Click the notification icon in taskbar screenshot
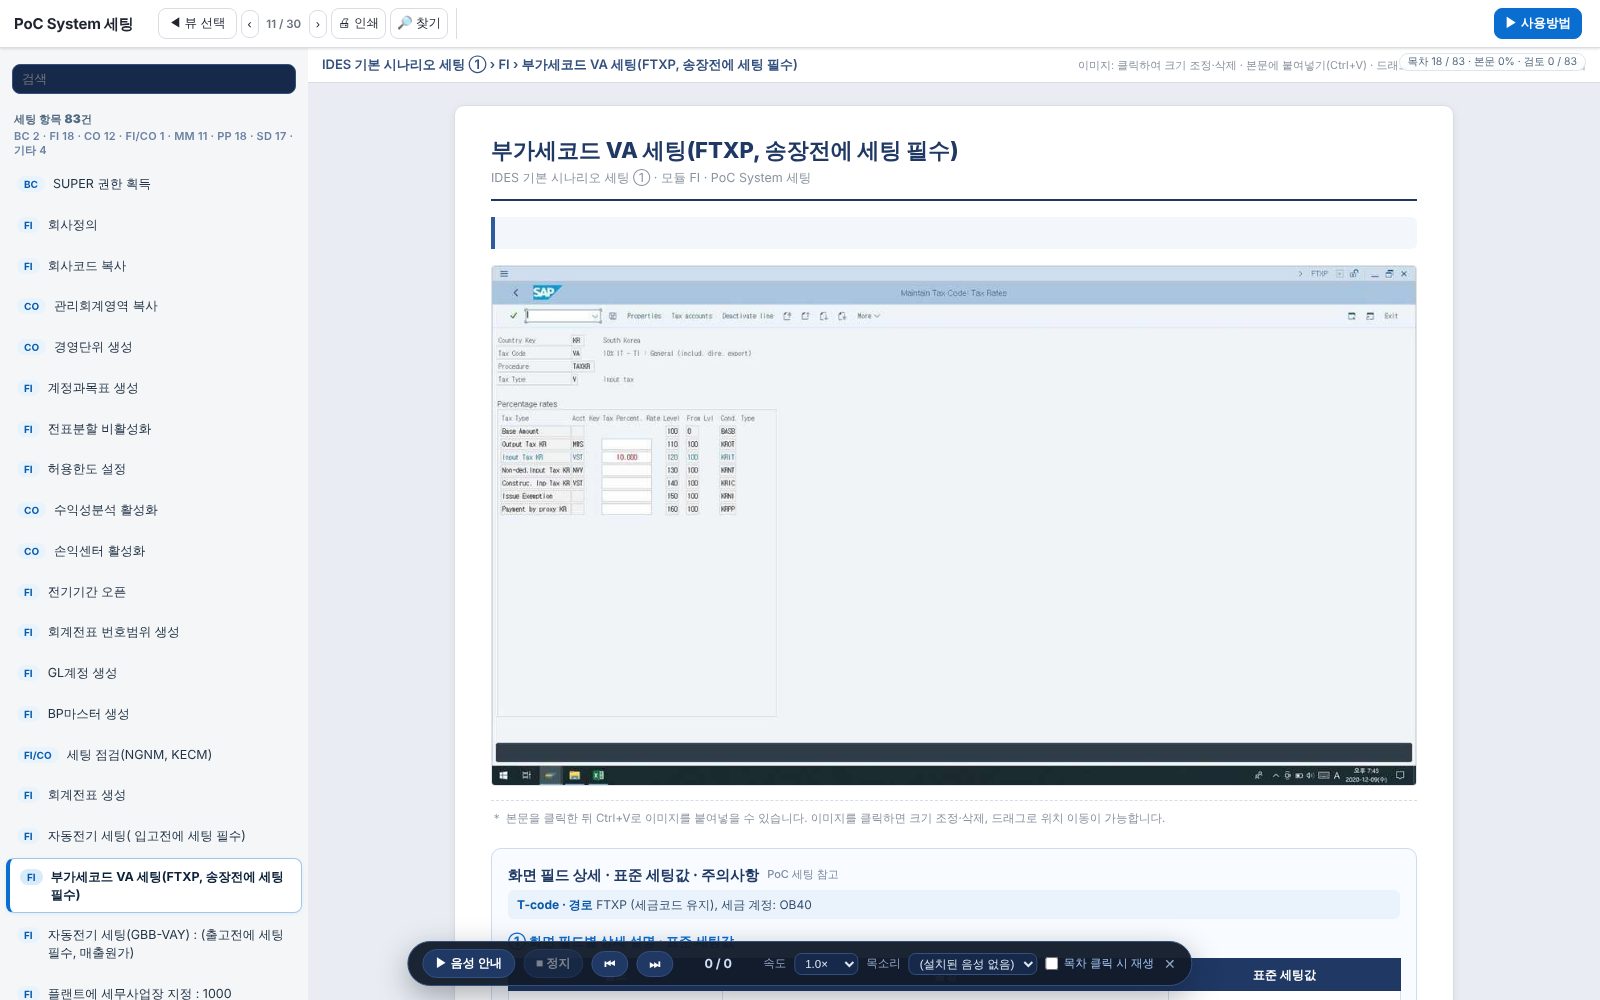Viewport: 1600px width, 1000px height. tap(1400, 775)
